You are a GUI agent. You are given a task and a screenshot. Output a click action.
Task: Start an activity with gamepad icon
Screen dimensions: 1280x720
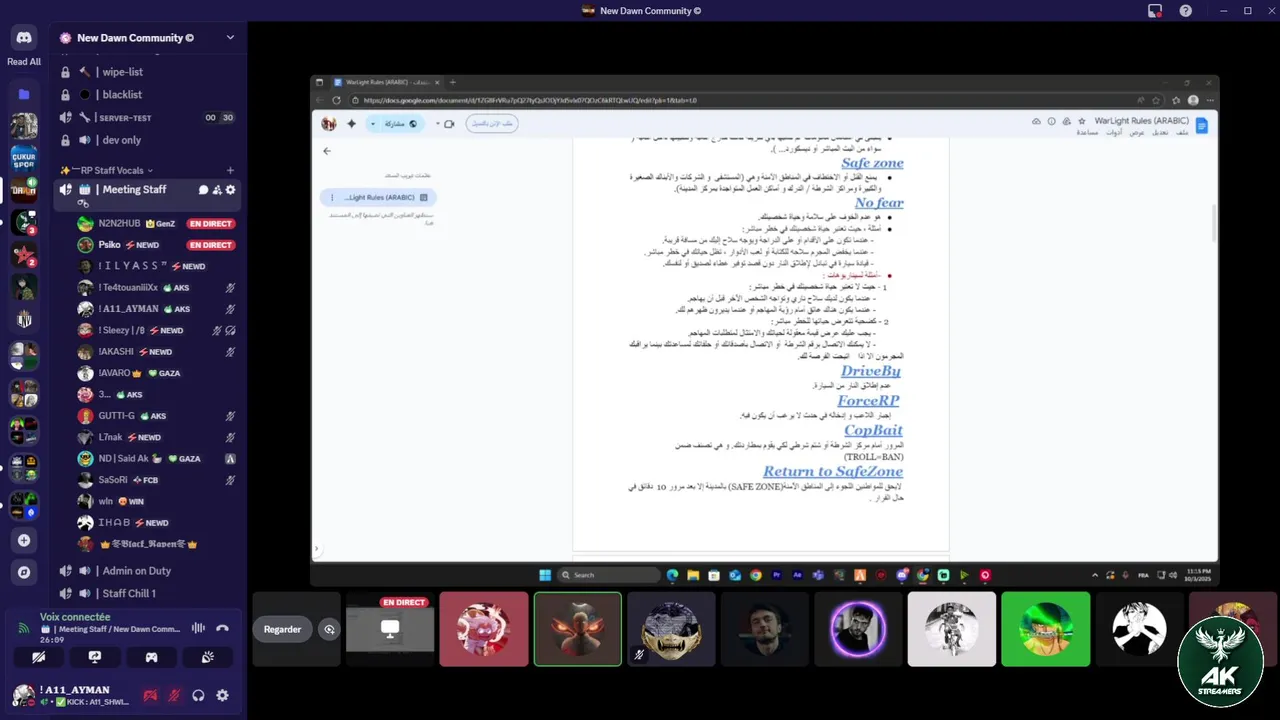click(x=151, y=657)
